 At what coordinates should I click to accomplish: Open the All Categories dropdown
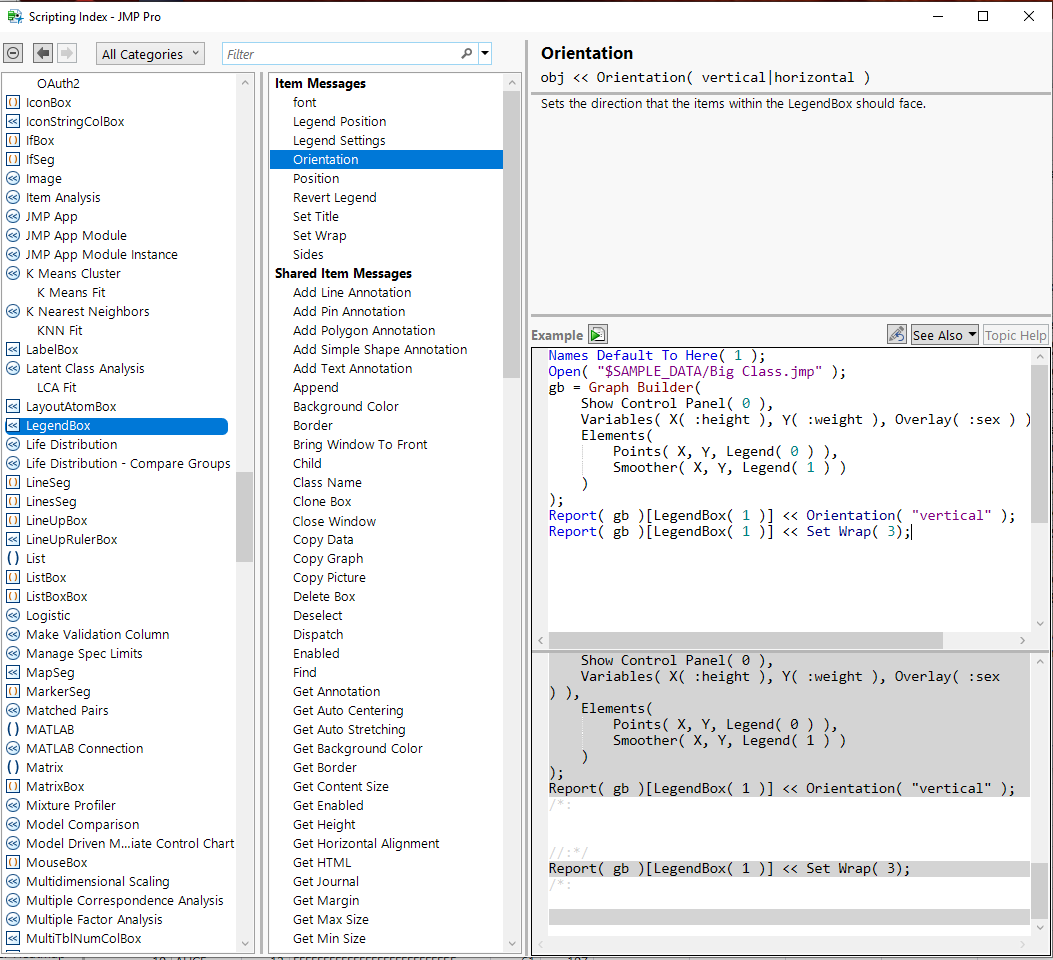tap(150, 53)
